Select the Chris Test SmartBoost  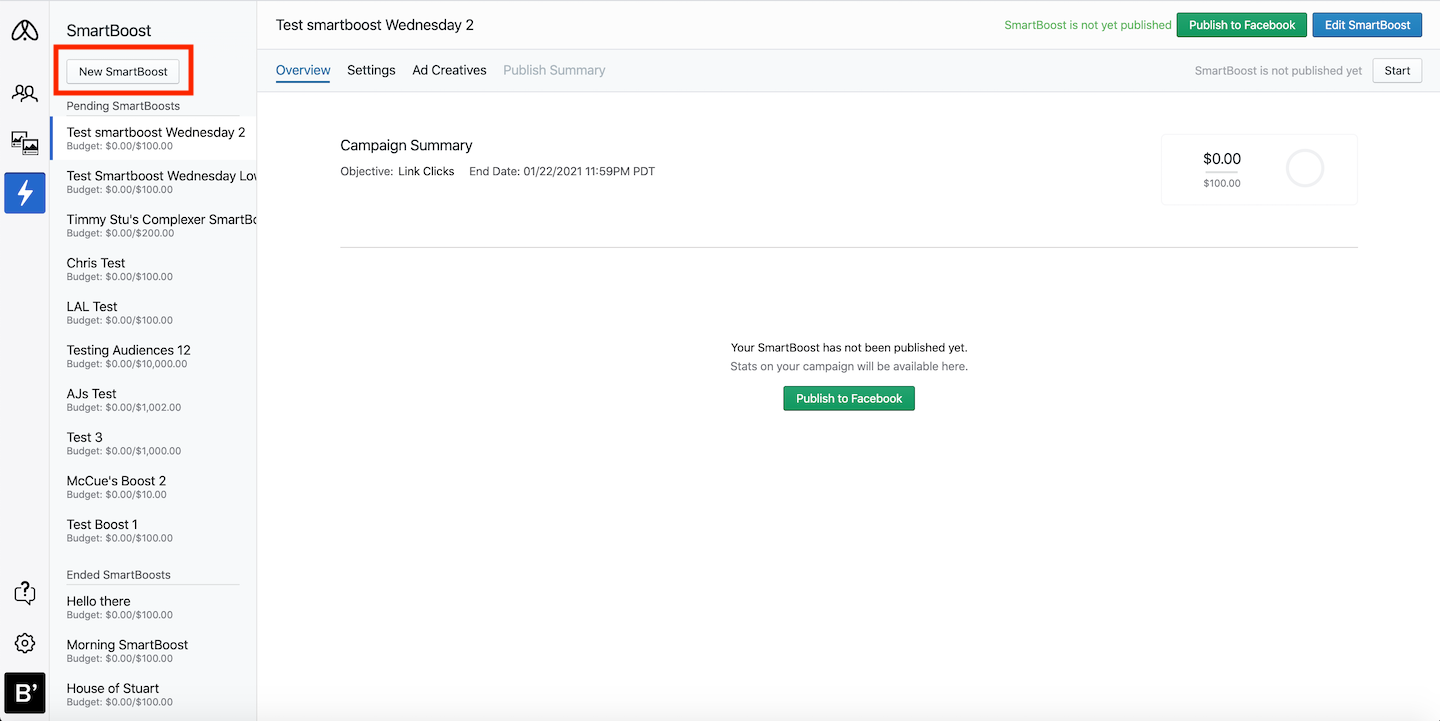(x=154, y=269)
